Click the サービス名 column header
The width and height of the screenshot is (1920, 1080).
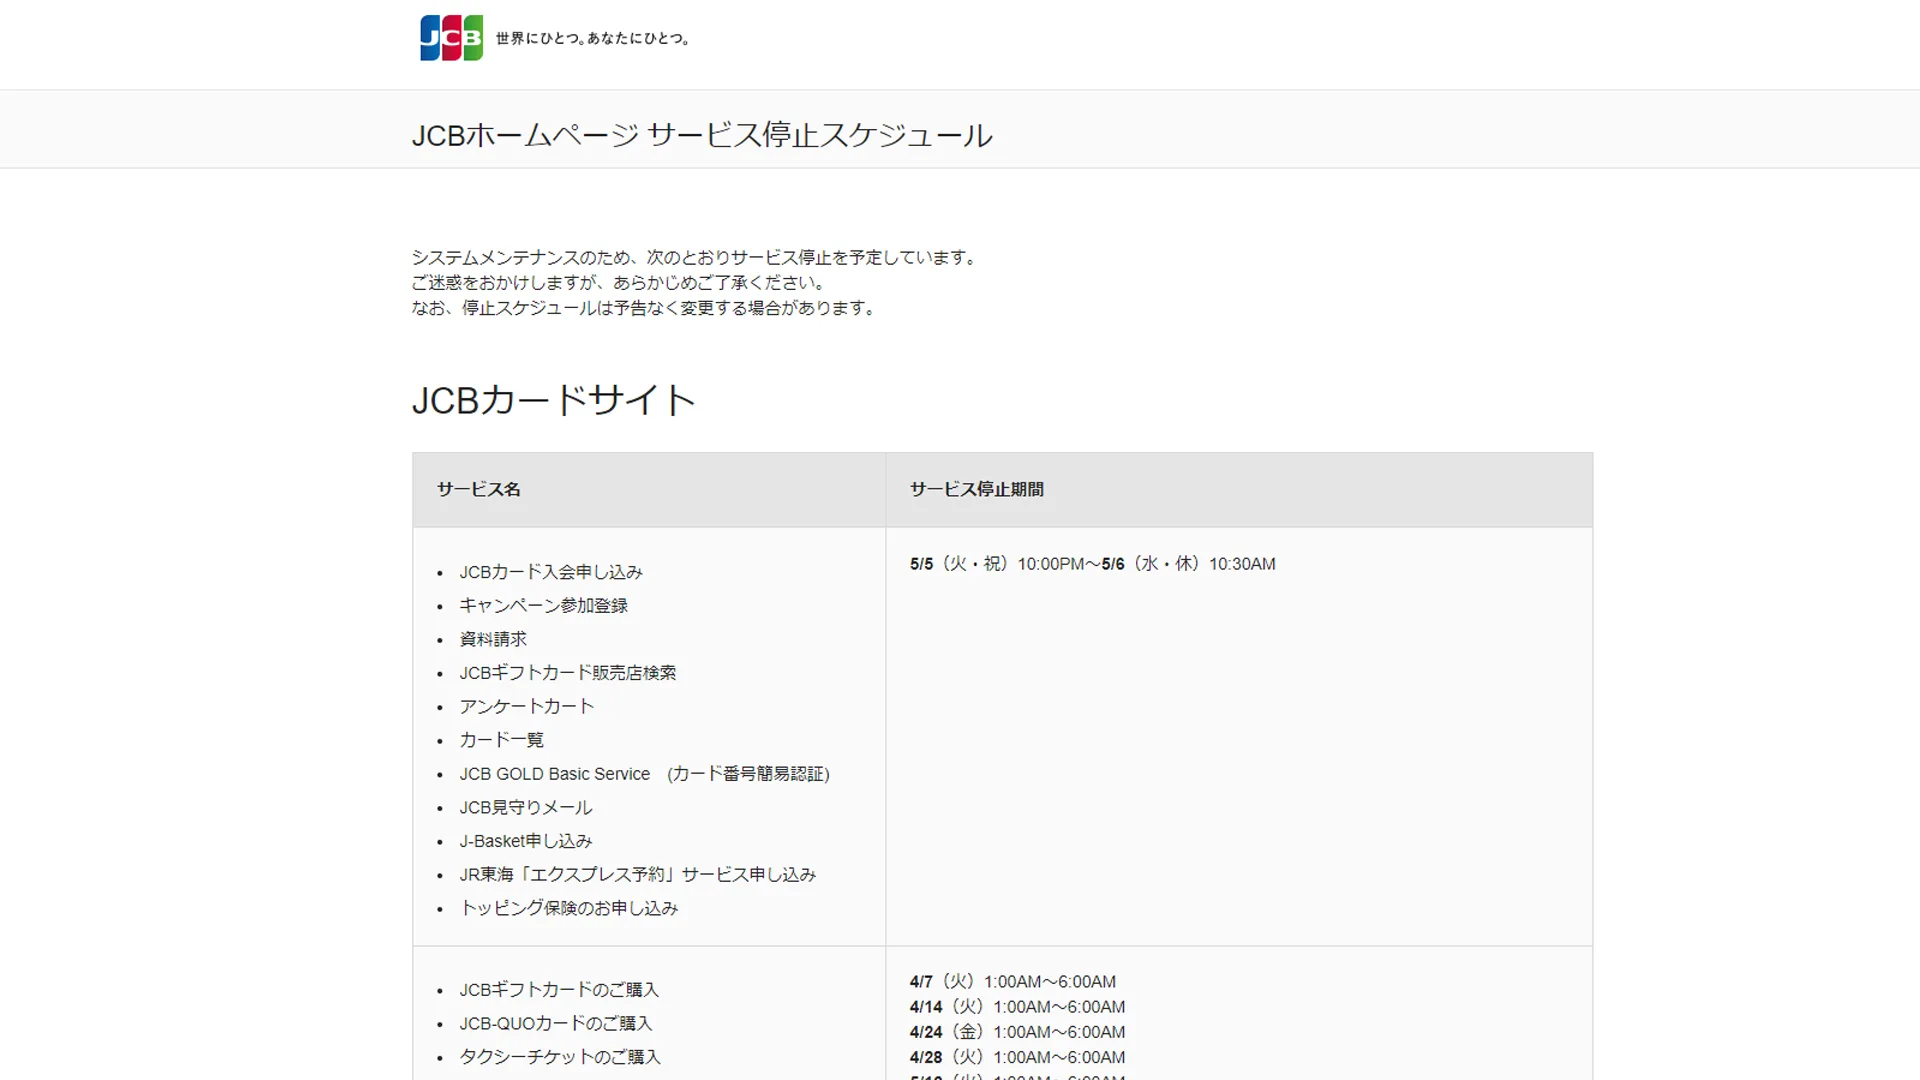(479, 489)
